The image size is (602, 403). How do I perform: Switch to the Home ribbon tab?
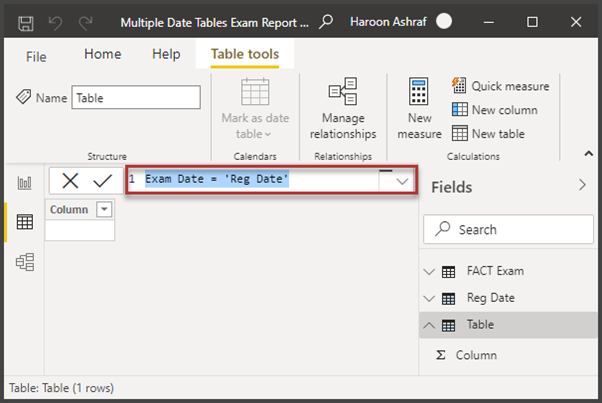(103, 54)
